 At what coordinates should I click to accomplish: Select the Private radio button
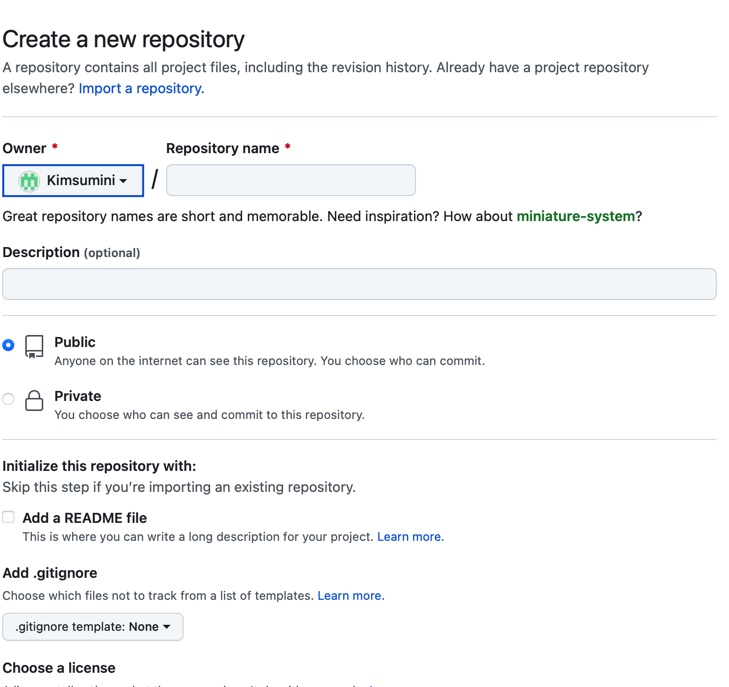point(8,399)
